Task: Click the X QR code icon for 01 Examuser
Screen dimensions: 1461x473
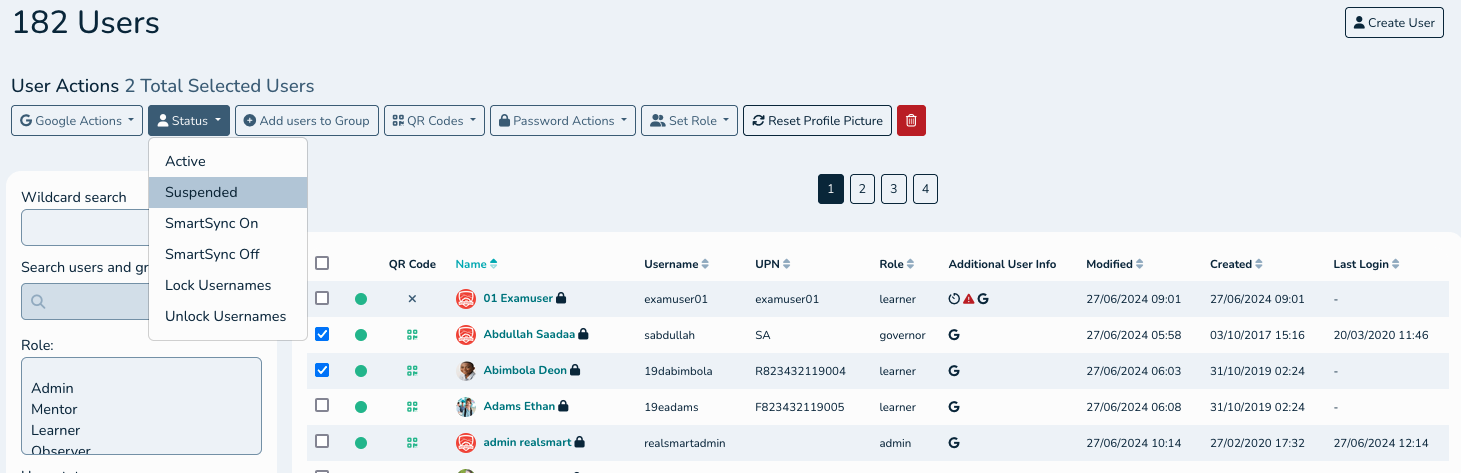Action: click(x=412, y=299)
